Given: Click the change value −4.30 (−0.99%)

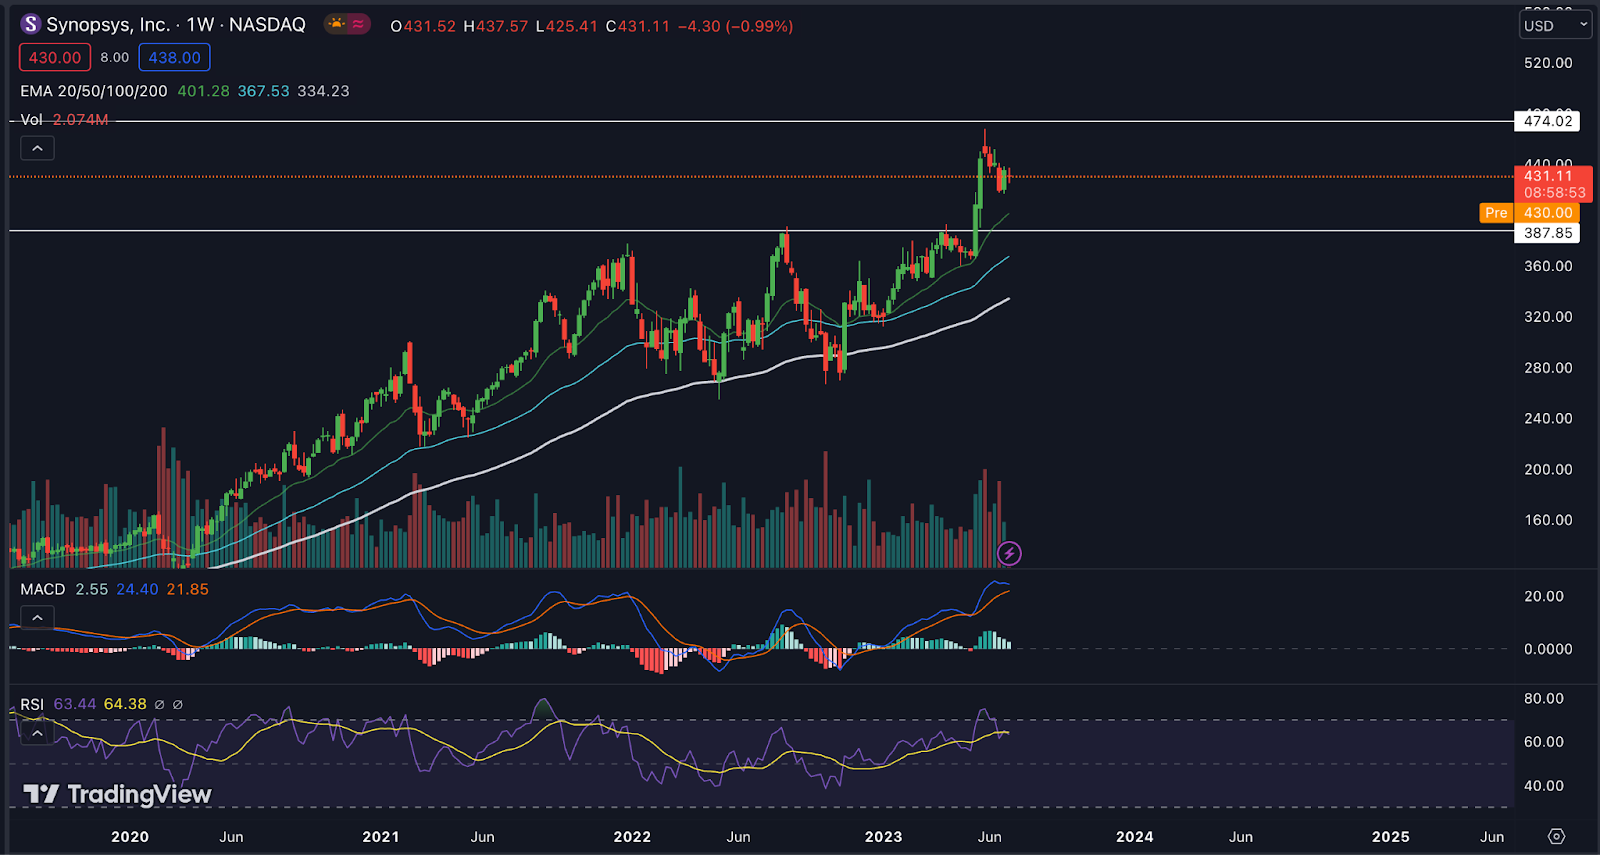Looking at the screenshot, I should (x=735, y=26).
